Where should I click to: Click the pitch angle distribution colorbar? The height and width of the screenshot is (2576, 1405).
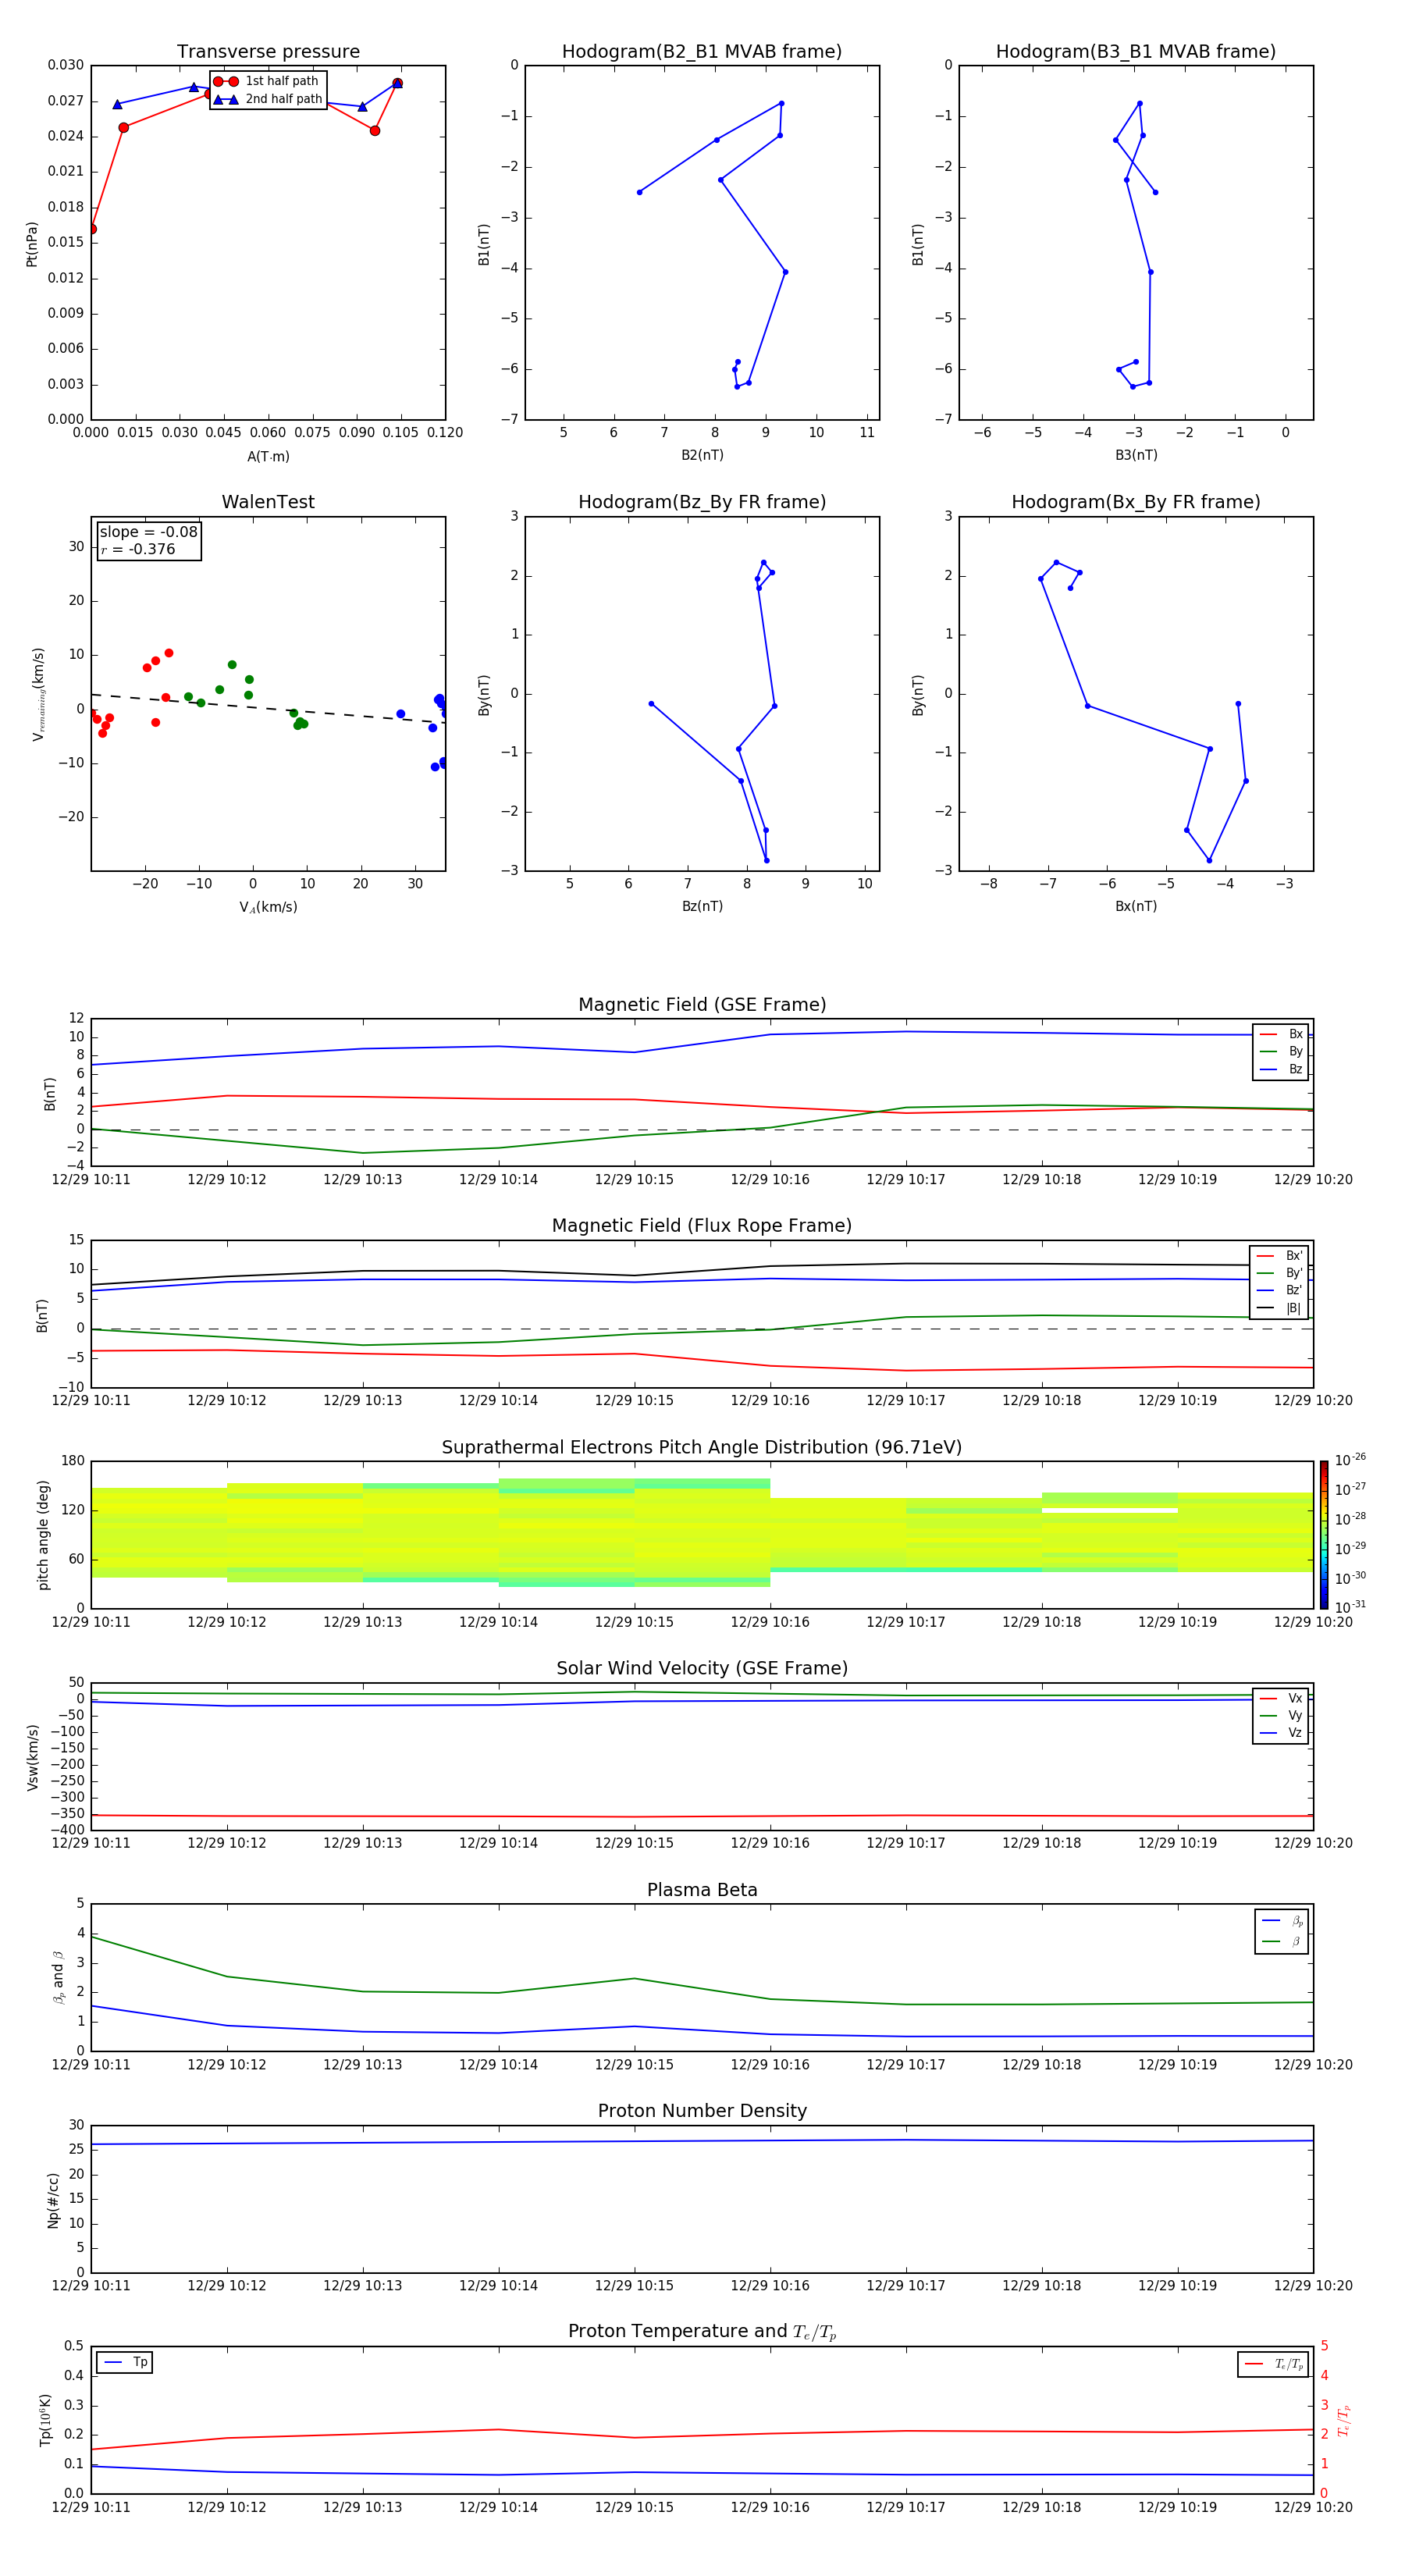point(1323,1534)
